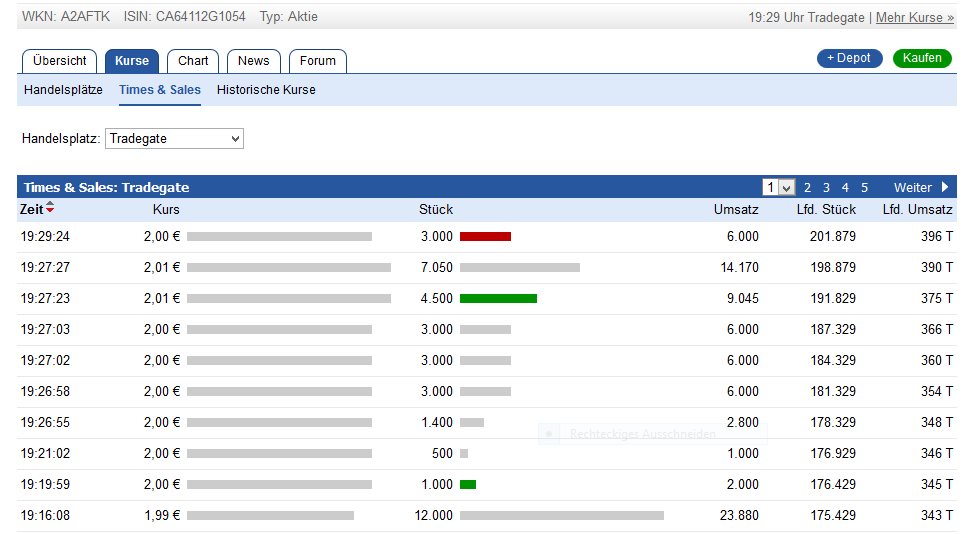Image resolution: width=976 pixels, height=534 pixels.
Task: Click the Lfd. Umsatz column header
Action: [917, 209]
